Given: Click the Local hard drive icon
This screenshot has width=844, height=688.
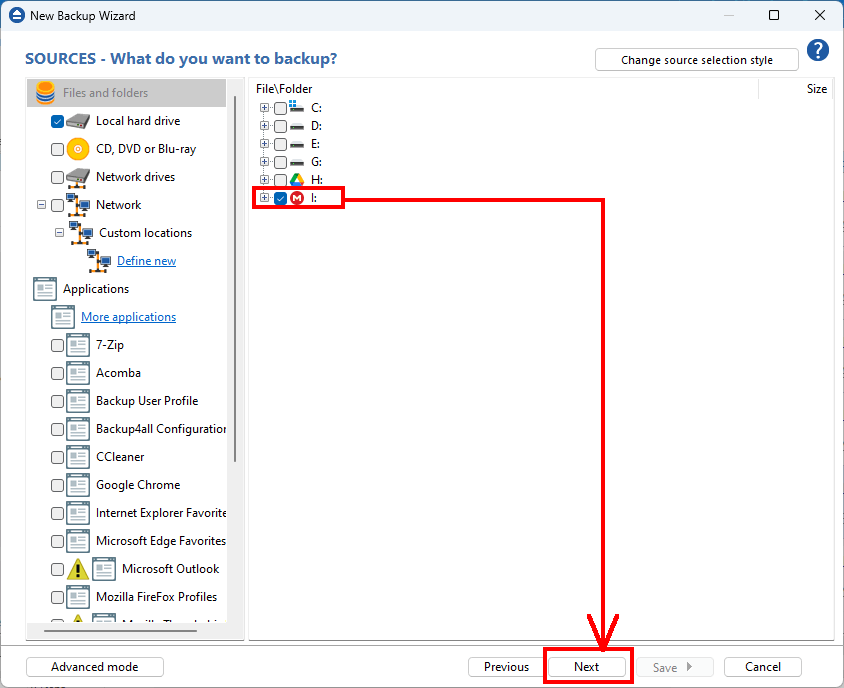Looking at the screenshot, I should (x=78, y=121).
